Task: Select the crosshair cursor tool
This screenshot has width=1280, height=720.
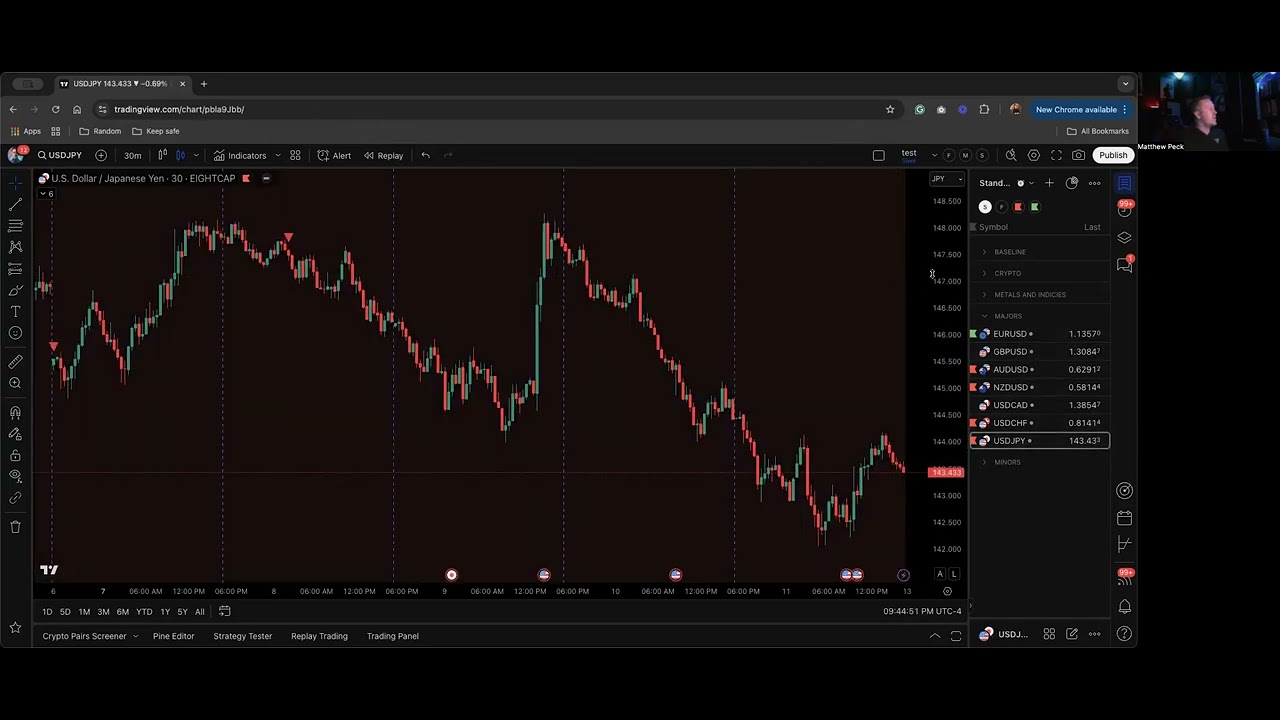Action: pyautogui.click(x=15, y=183)
